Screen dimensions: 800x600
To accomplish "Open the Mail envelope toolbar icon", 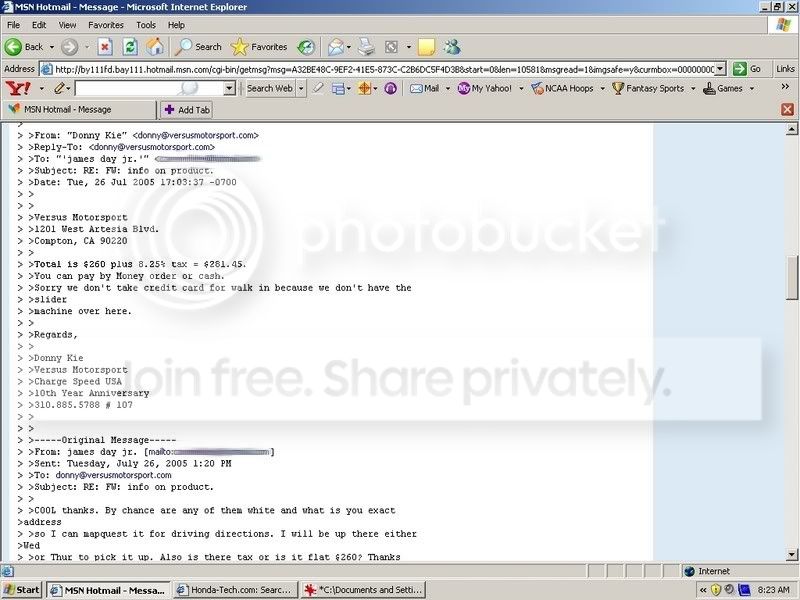I will point(335,47).
